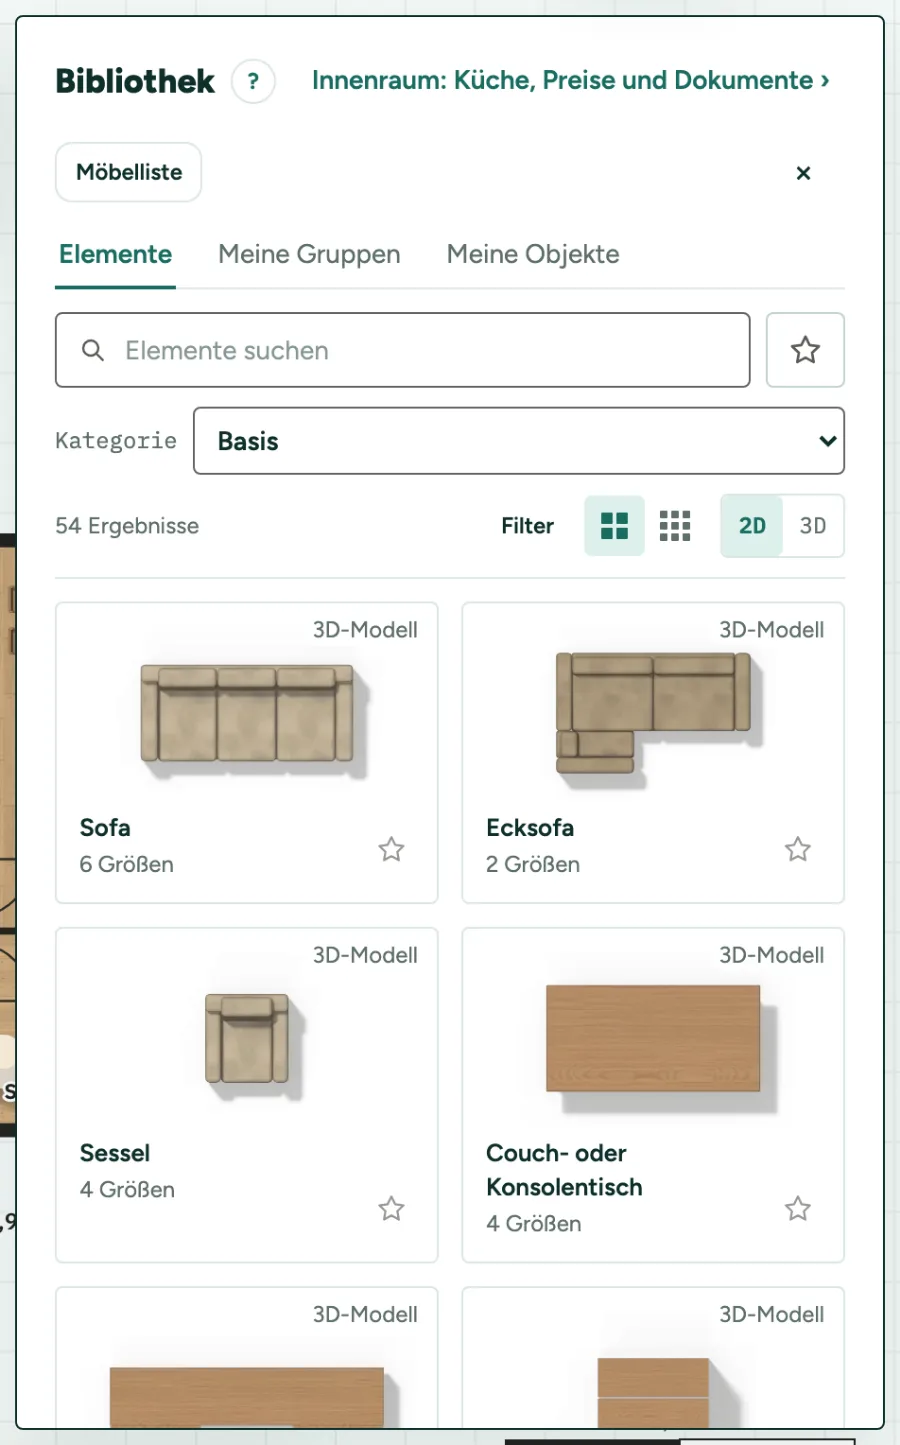The height and width of the screenshot is (1445, 900).
Task: Favorite the Sofa item star
Action: pos(391,849)
